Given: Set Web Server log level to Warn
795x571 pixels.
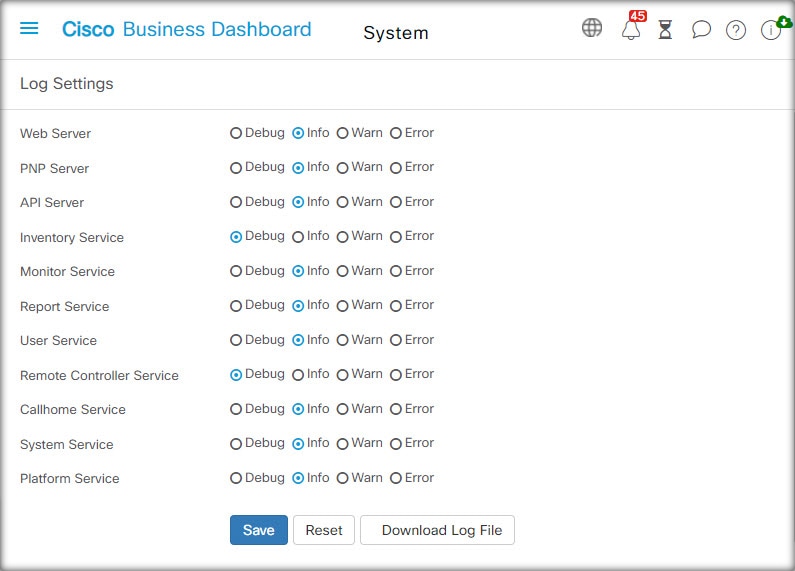Looking at the screenshot, I should [x=343, y=133].
